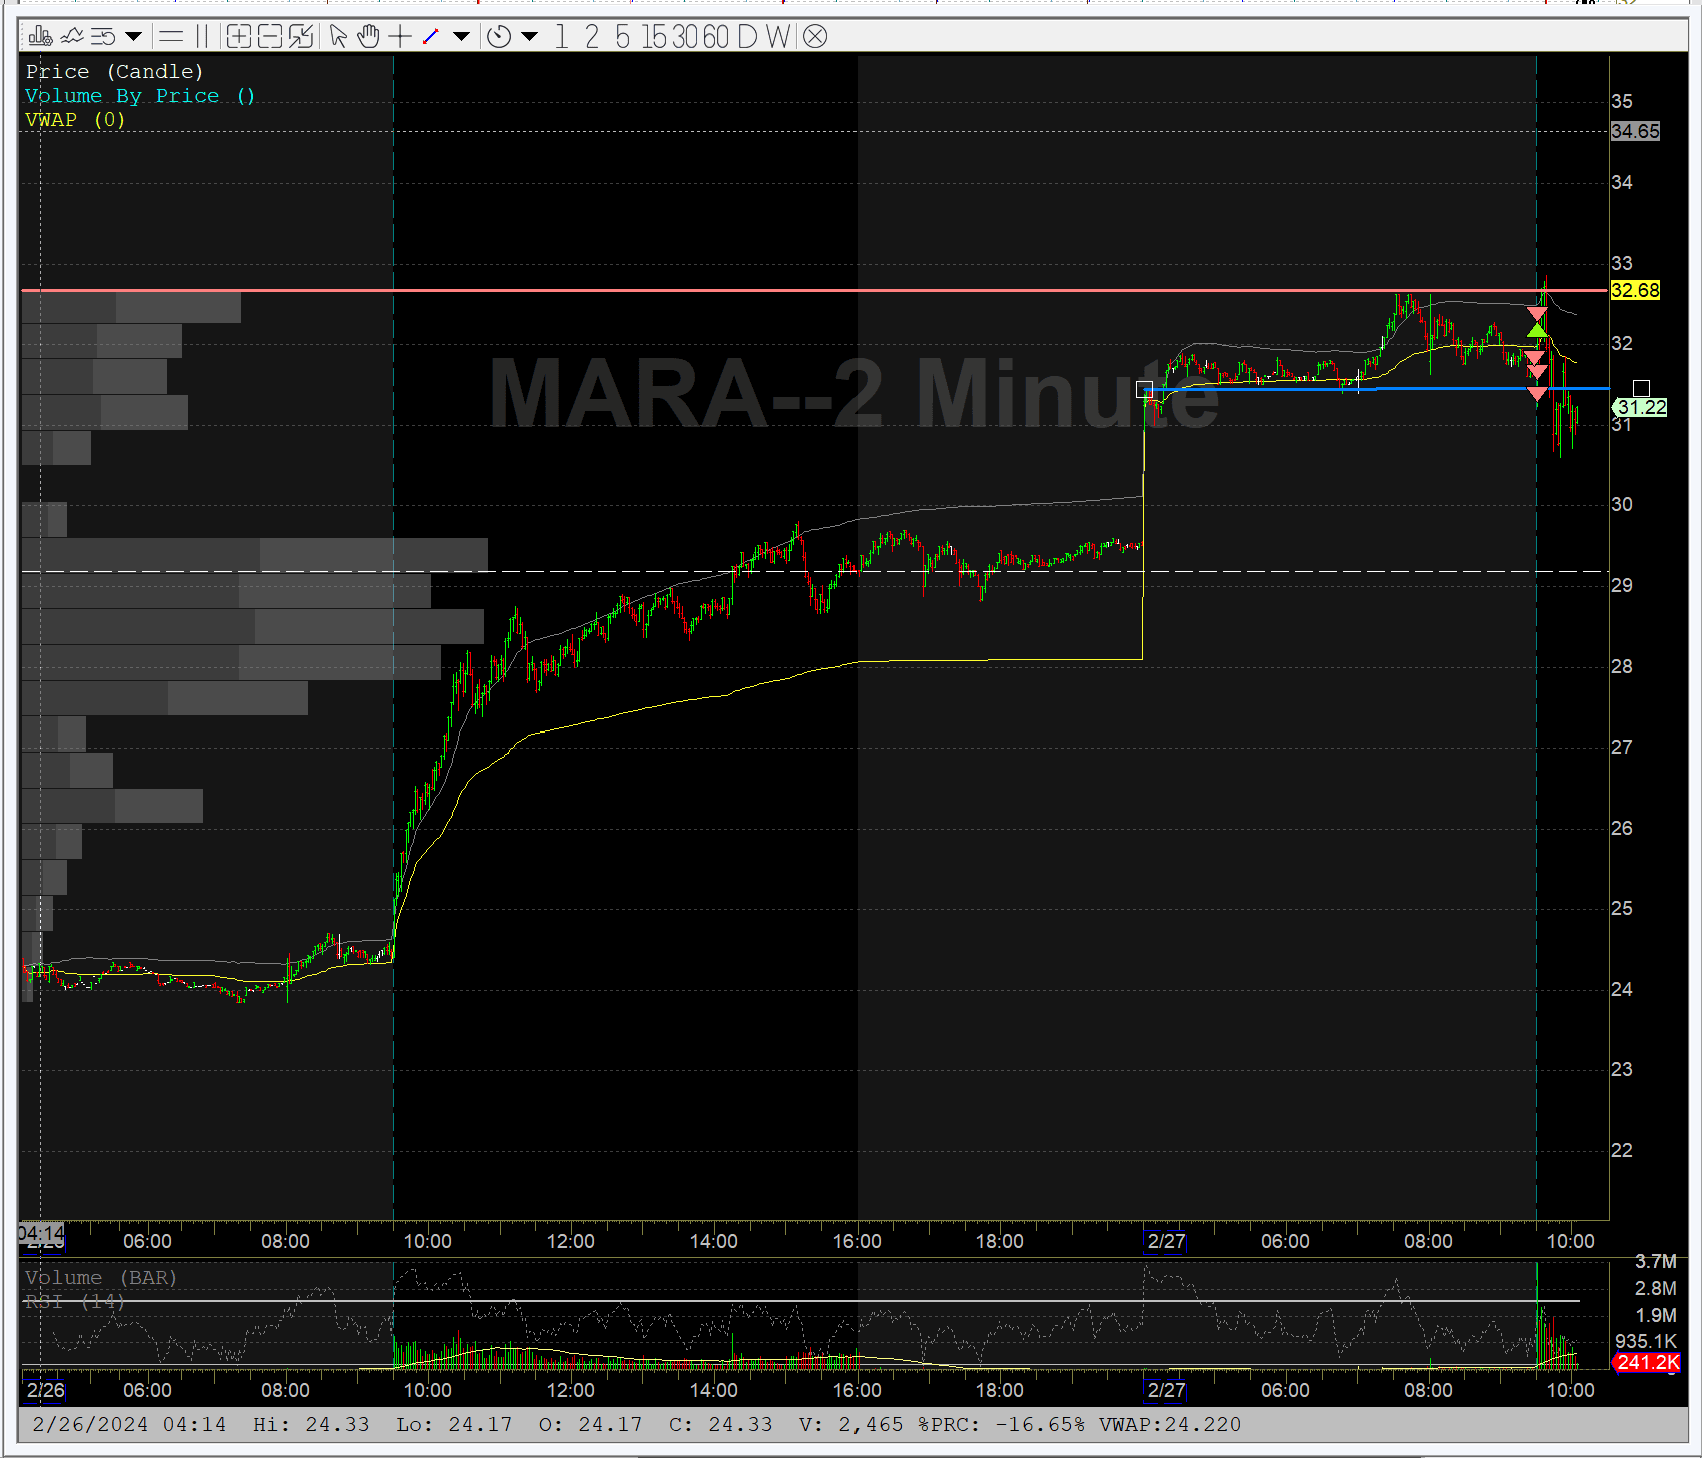Expand the dropdown arrow beside the list icon

point(133,37)
